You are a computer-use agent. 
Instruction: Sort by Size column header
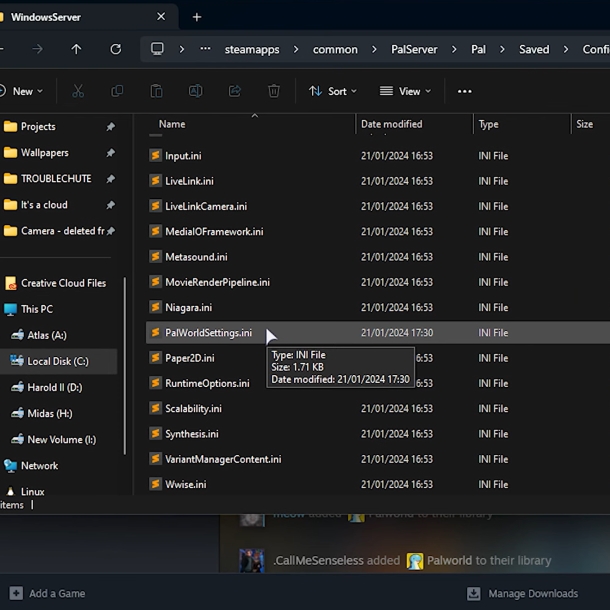tap(584, 124)
